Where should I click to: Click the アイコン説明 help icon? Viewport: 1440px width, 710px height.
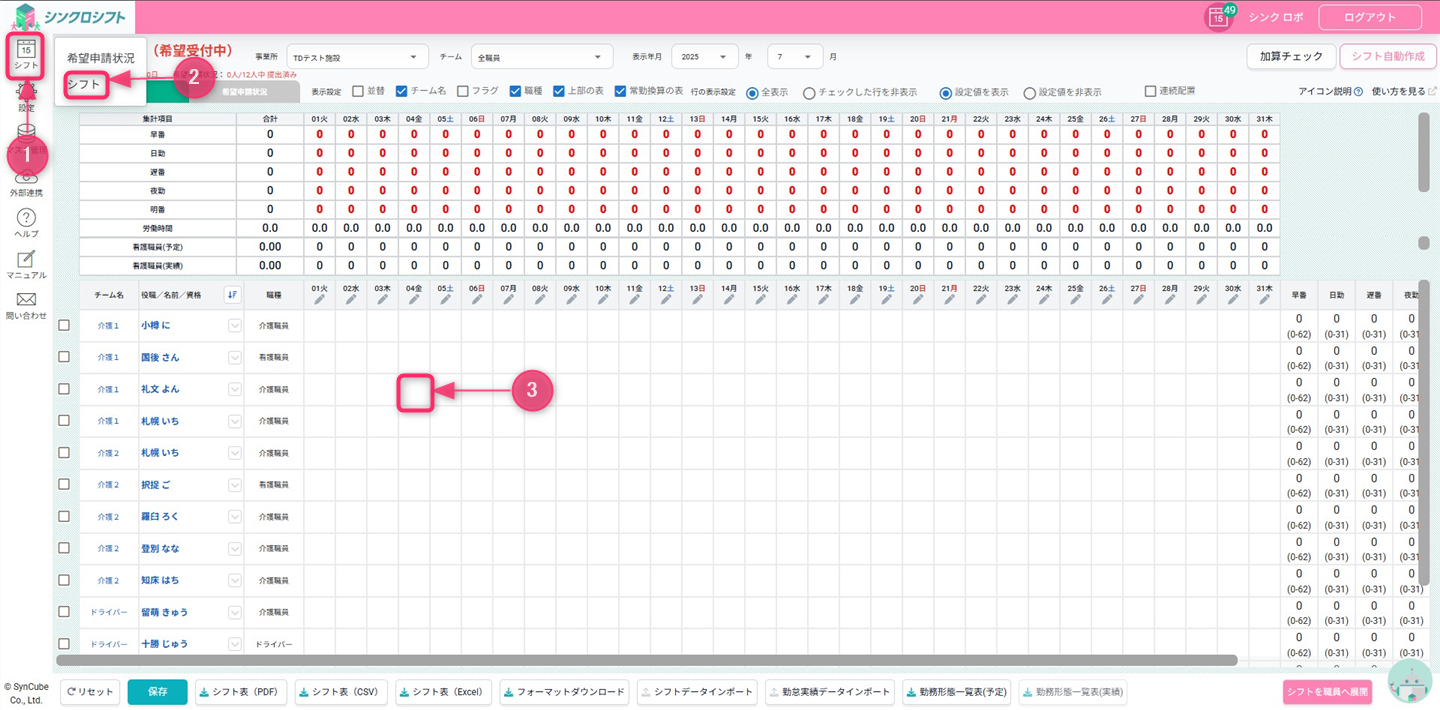(1358, 92)
